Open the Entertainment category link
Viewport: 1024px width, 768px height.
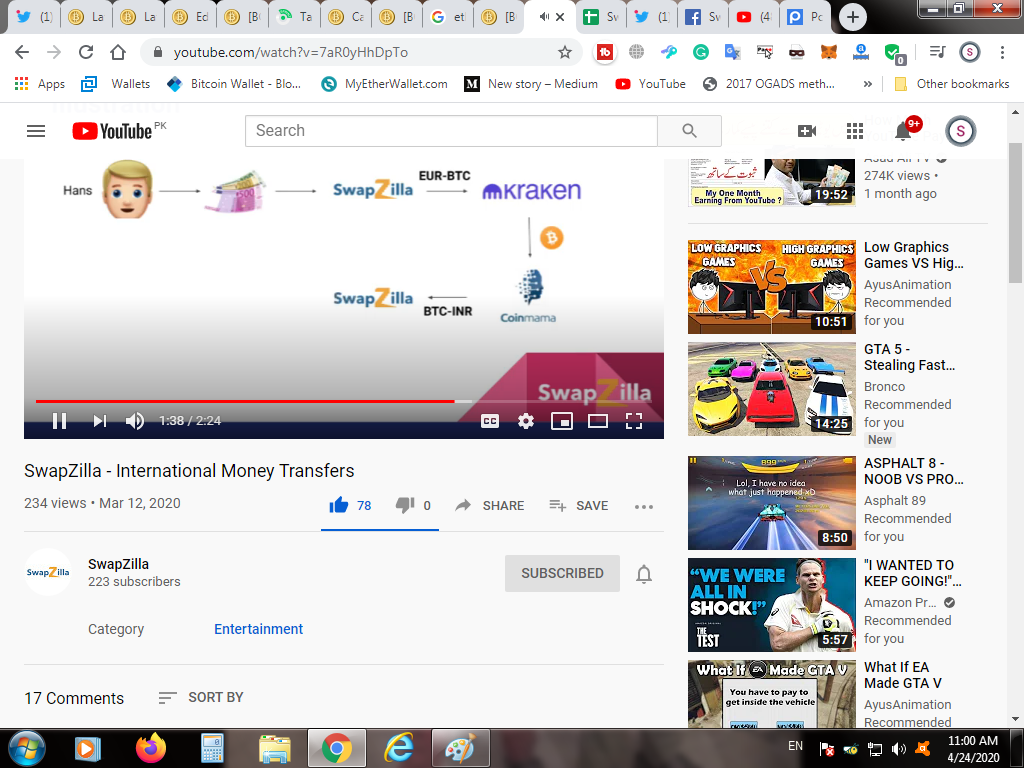[259, 629]
